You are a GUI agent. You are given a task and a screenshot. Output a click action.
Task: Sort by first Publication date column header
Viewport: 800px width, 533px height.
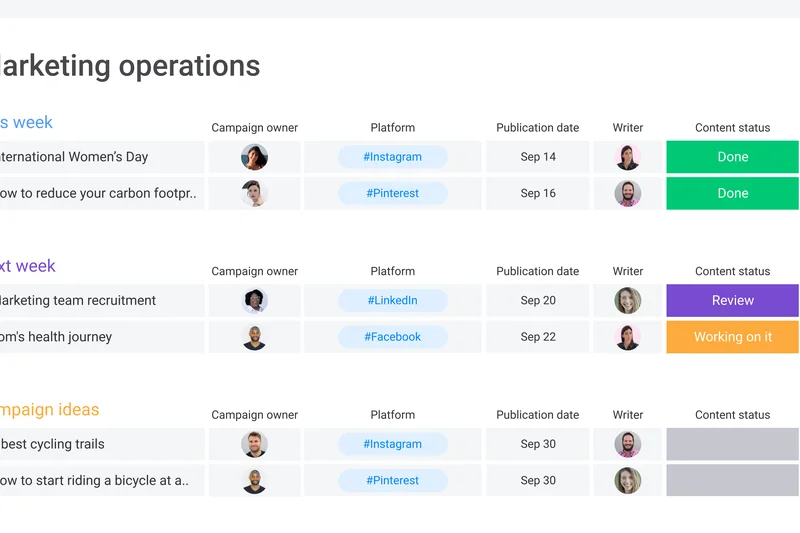pyautogui.click(x=538, y=128)
